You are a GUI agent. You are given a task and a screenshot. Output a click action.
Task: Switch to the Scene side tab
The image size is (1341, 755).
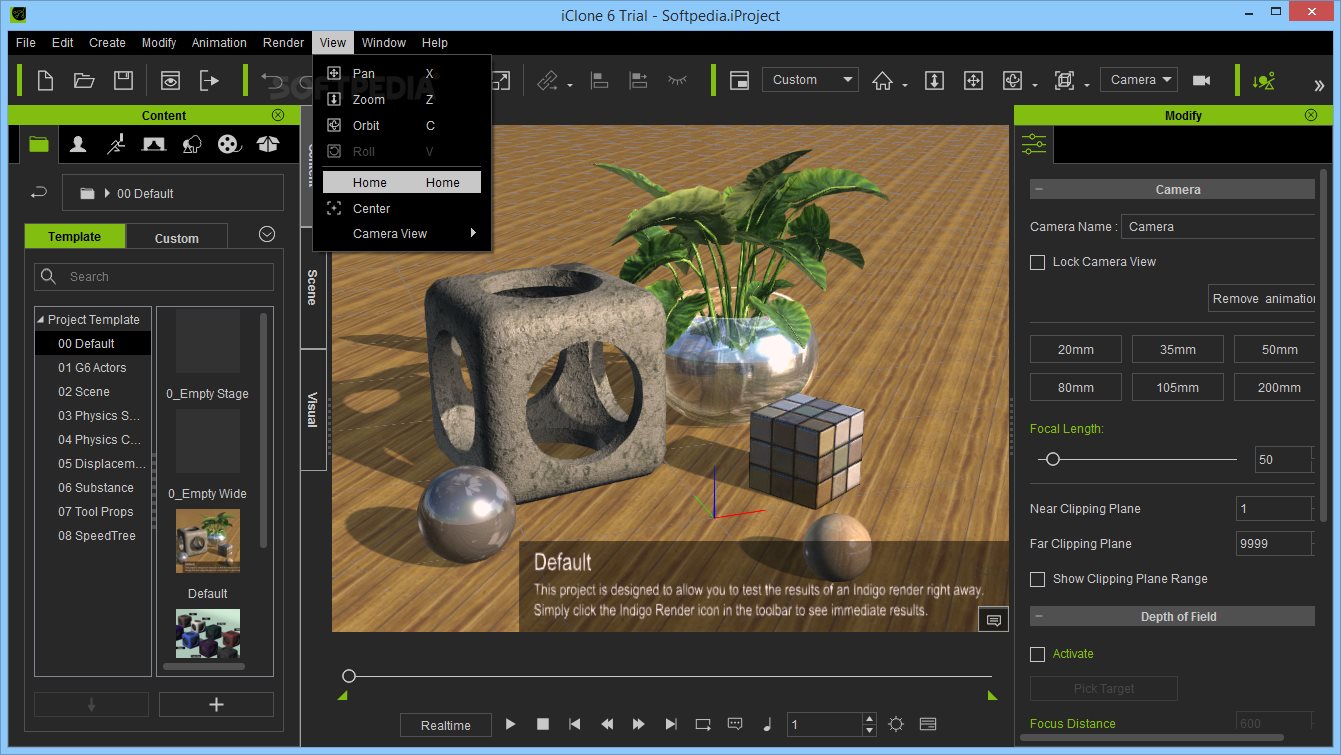click(313, 288)
